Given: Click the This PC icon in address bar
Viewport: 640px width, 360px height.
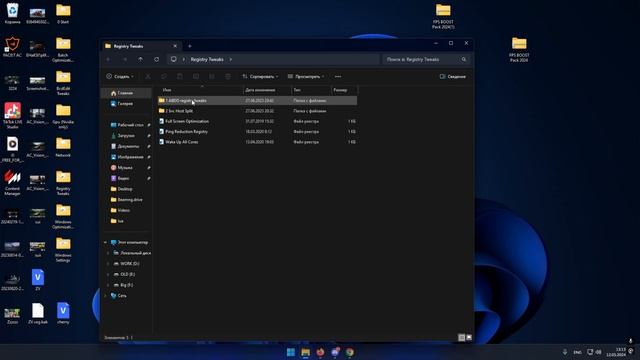Looking at the screenshot, I should 173,60.
